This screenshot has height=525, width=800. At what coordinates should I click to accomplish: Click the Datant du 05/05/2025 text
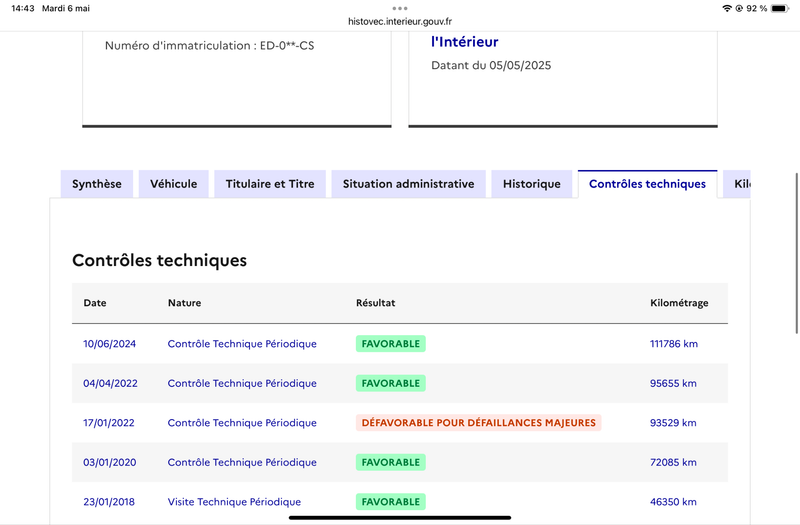tap(491, 65)
